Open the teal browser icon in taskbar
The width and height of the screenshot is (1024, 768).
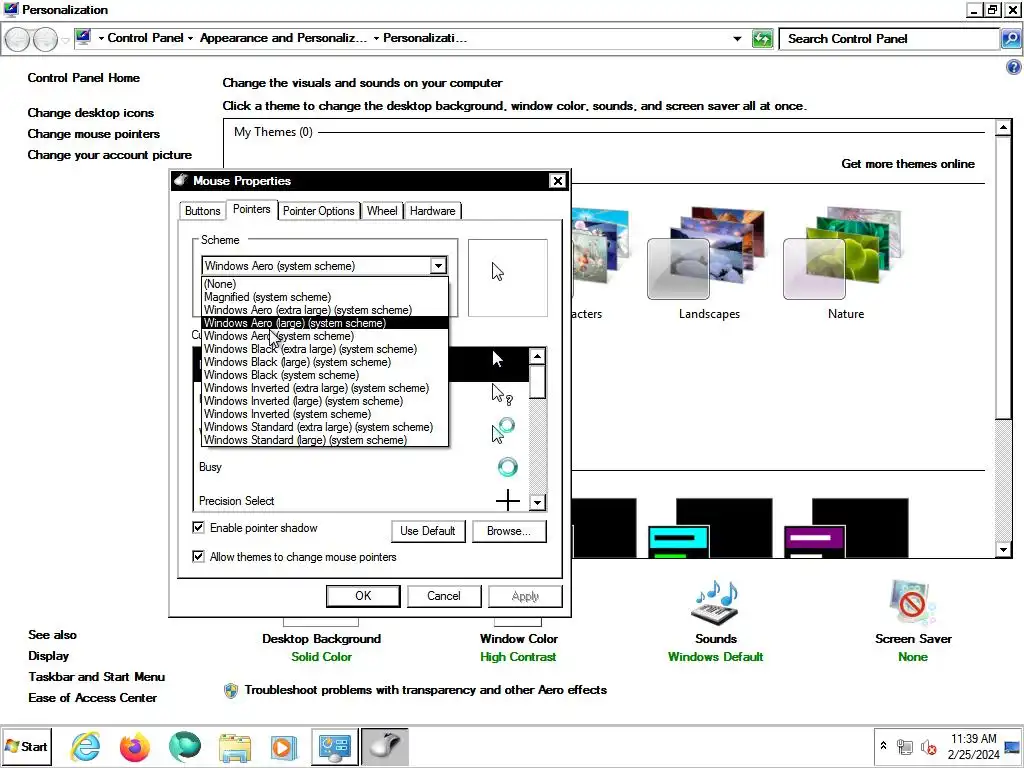point(185,746)
